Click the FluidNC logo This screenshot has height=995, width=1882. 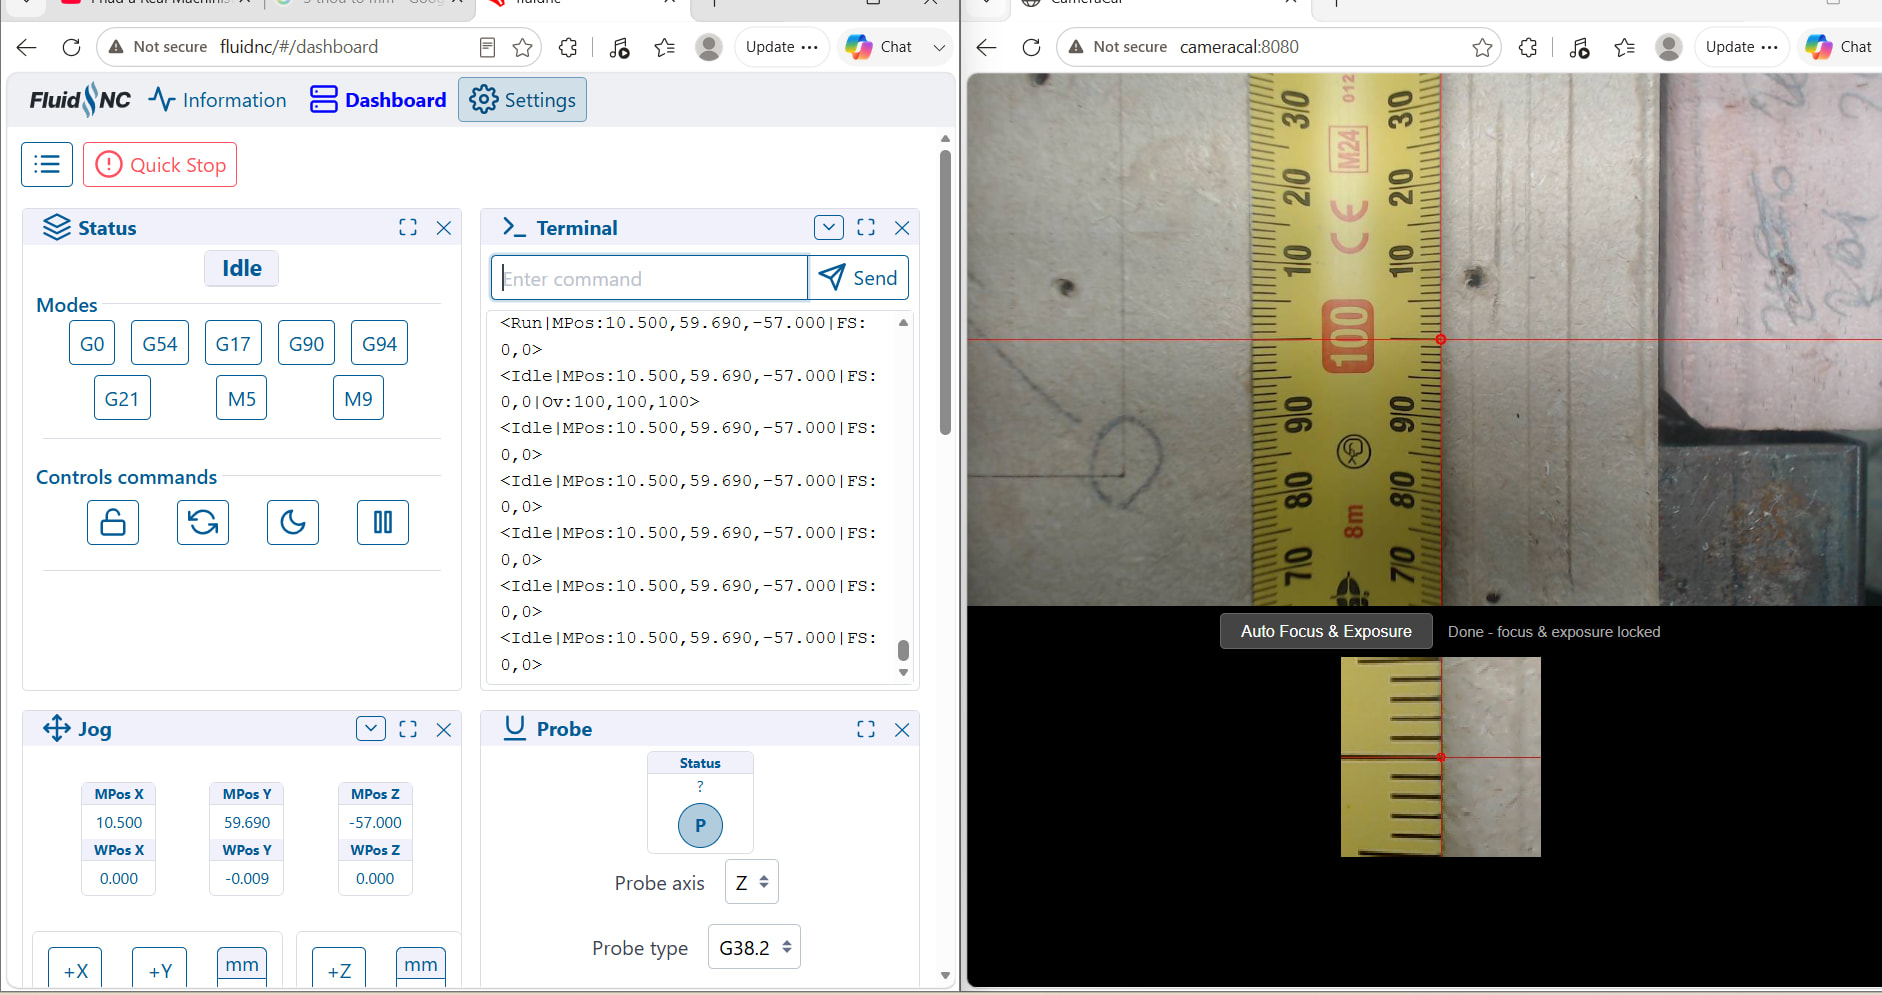tap(80, 100)
